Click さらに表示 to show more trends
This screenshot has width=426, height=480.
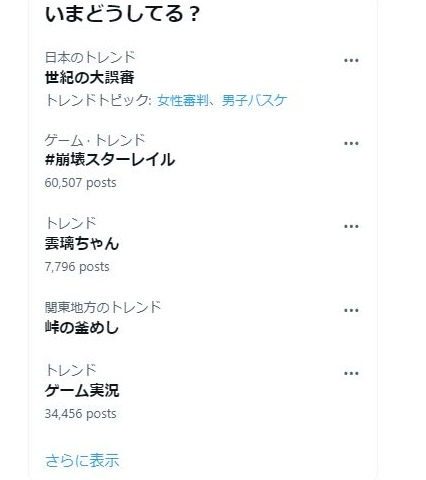coord(82,461)
